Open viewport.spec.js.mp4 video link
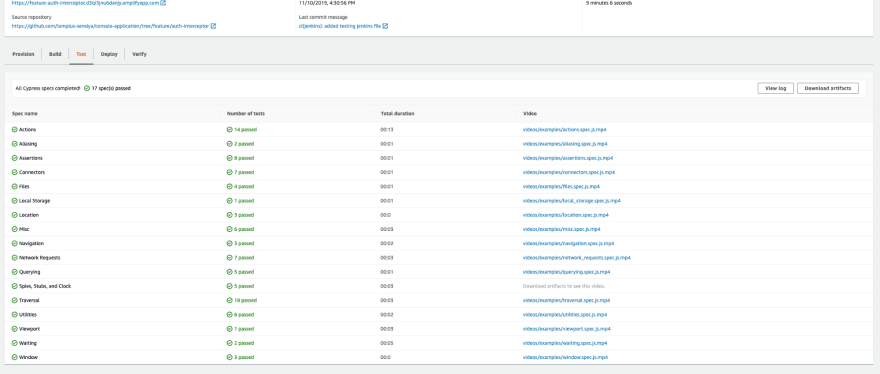The image size is (880, 374). [x=567, y=329]
